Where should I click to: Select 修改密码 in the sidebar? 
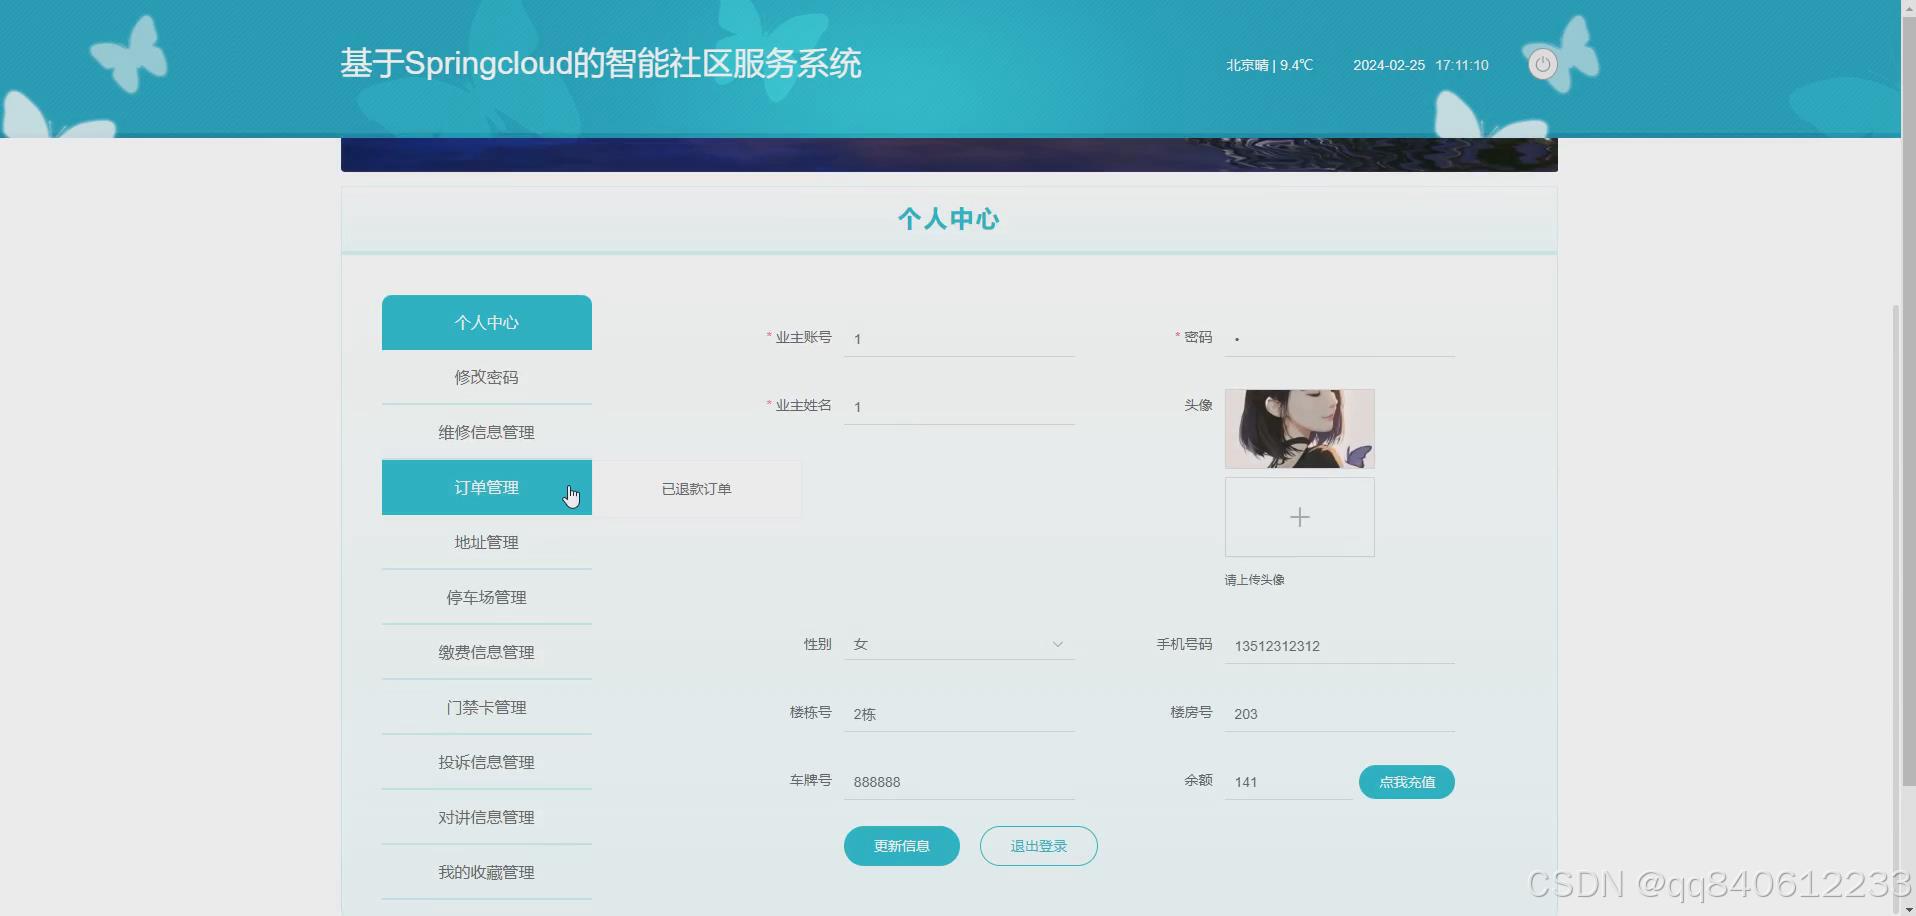point(486,377)
